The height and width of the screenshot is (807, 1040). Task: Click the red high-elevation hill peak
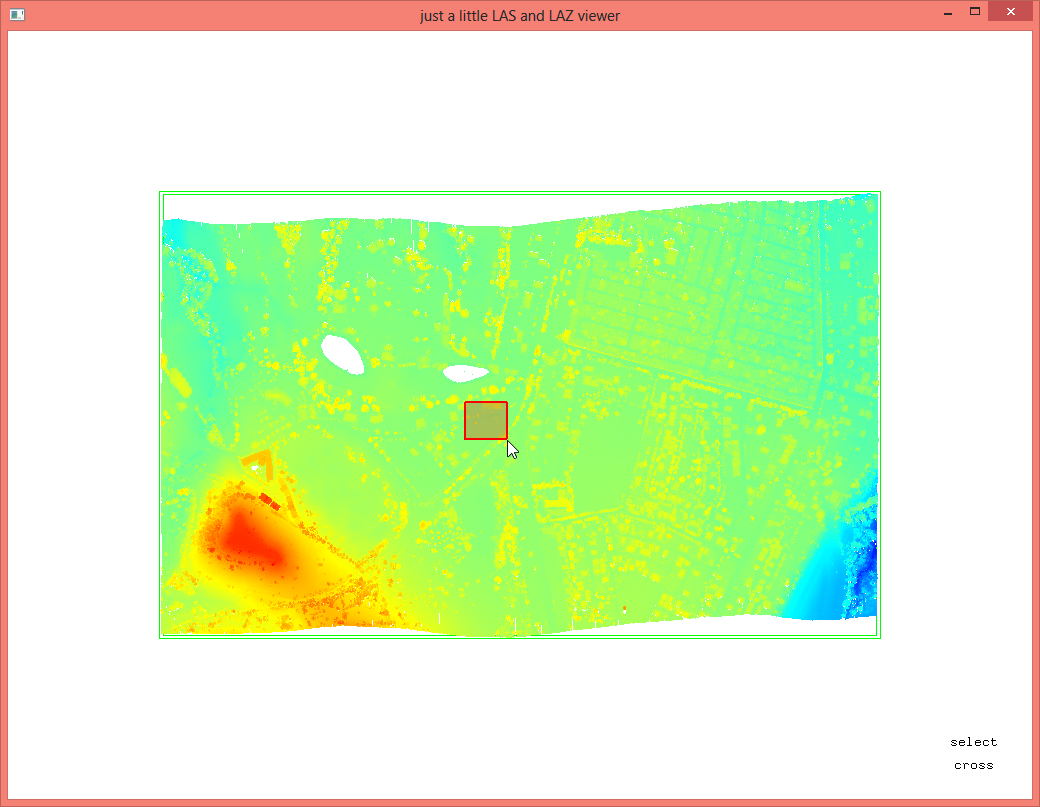[243, 540]
